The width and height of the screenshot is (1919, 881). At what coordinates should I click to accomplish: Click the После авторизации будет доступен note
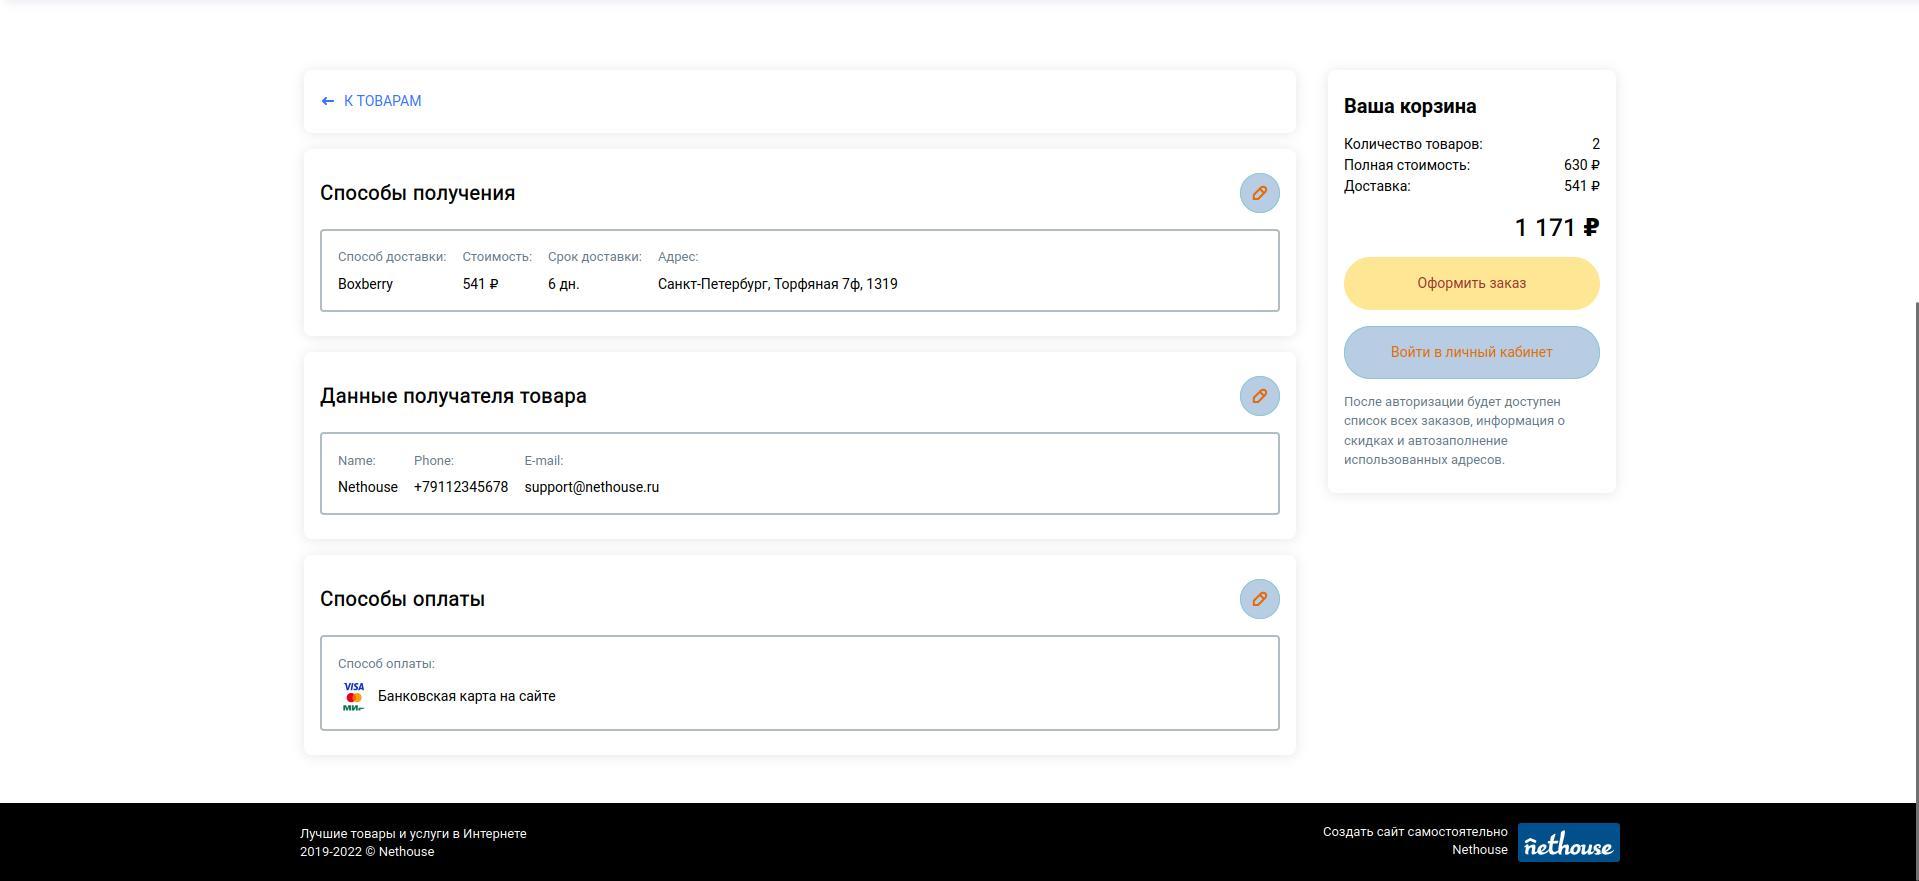[1454, 431]
